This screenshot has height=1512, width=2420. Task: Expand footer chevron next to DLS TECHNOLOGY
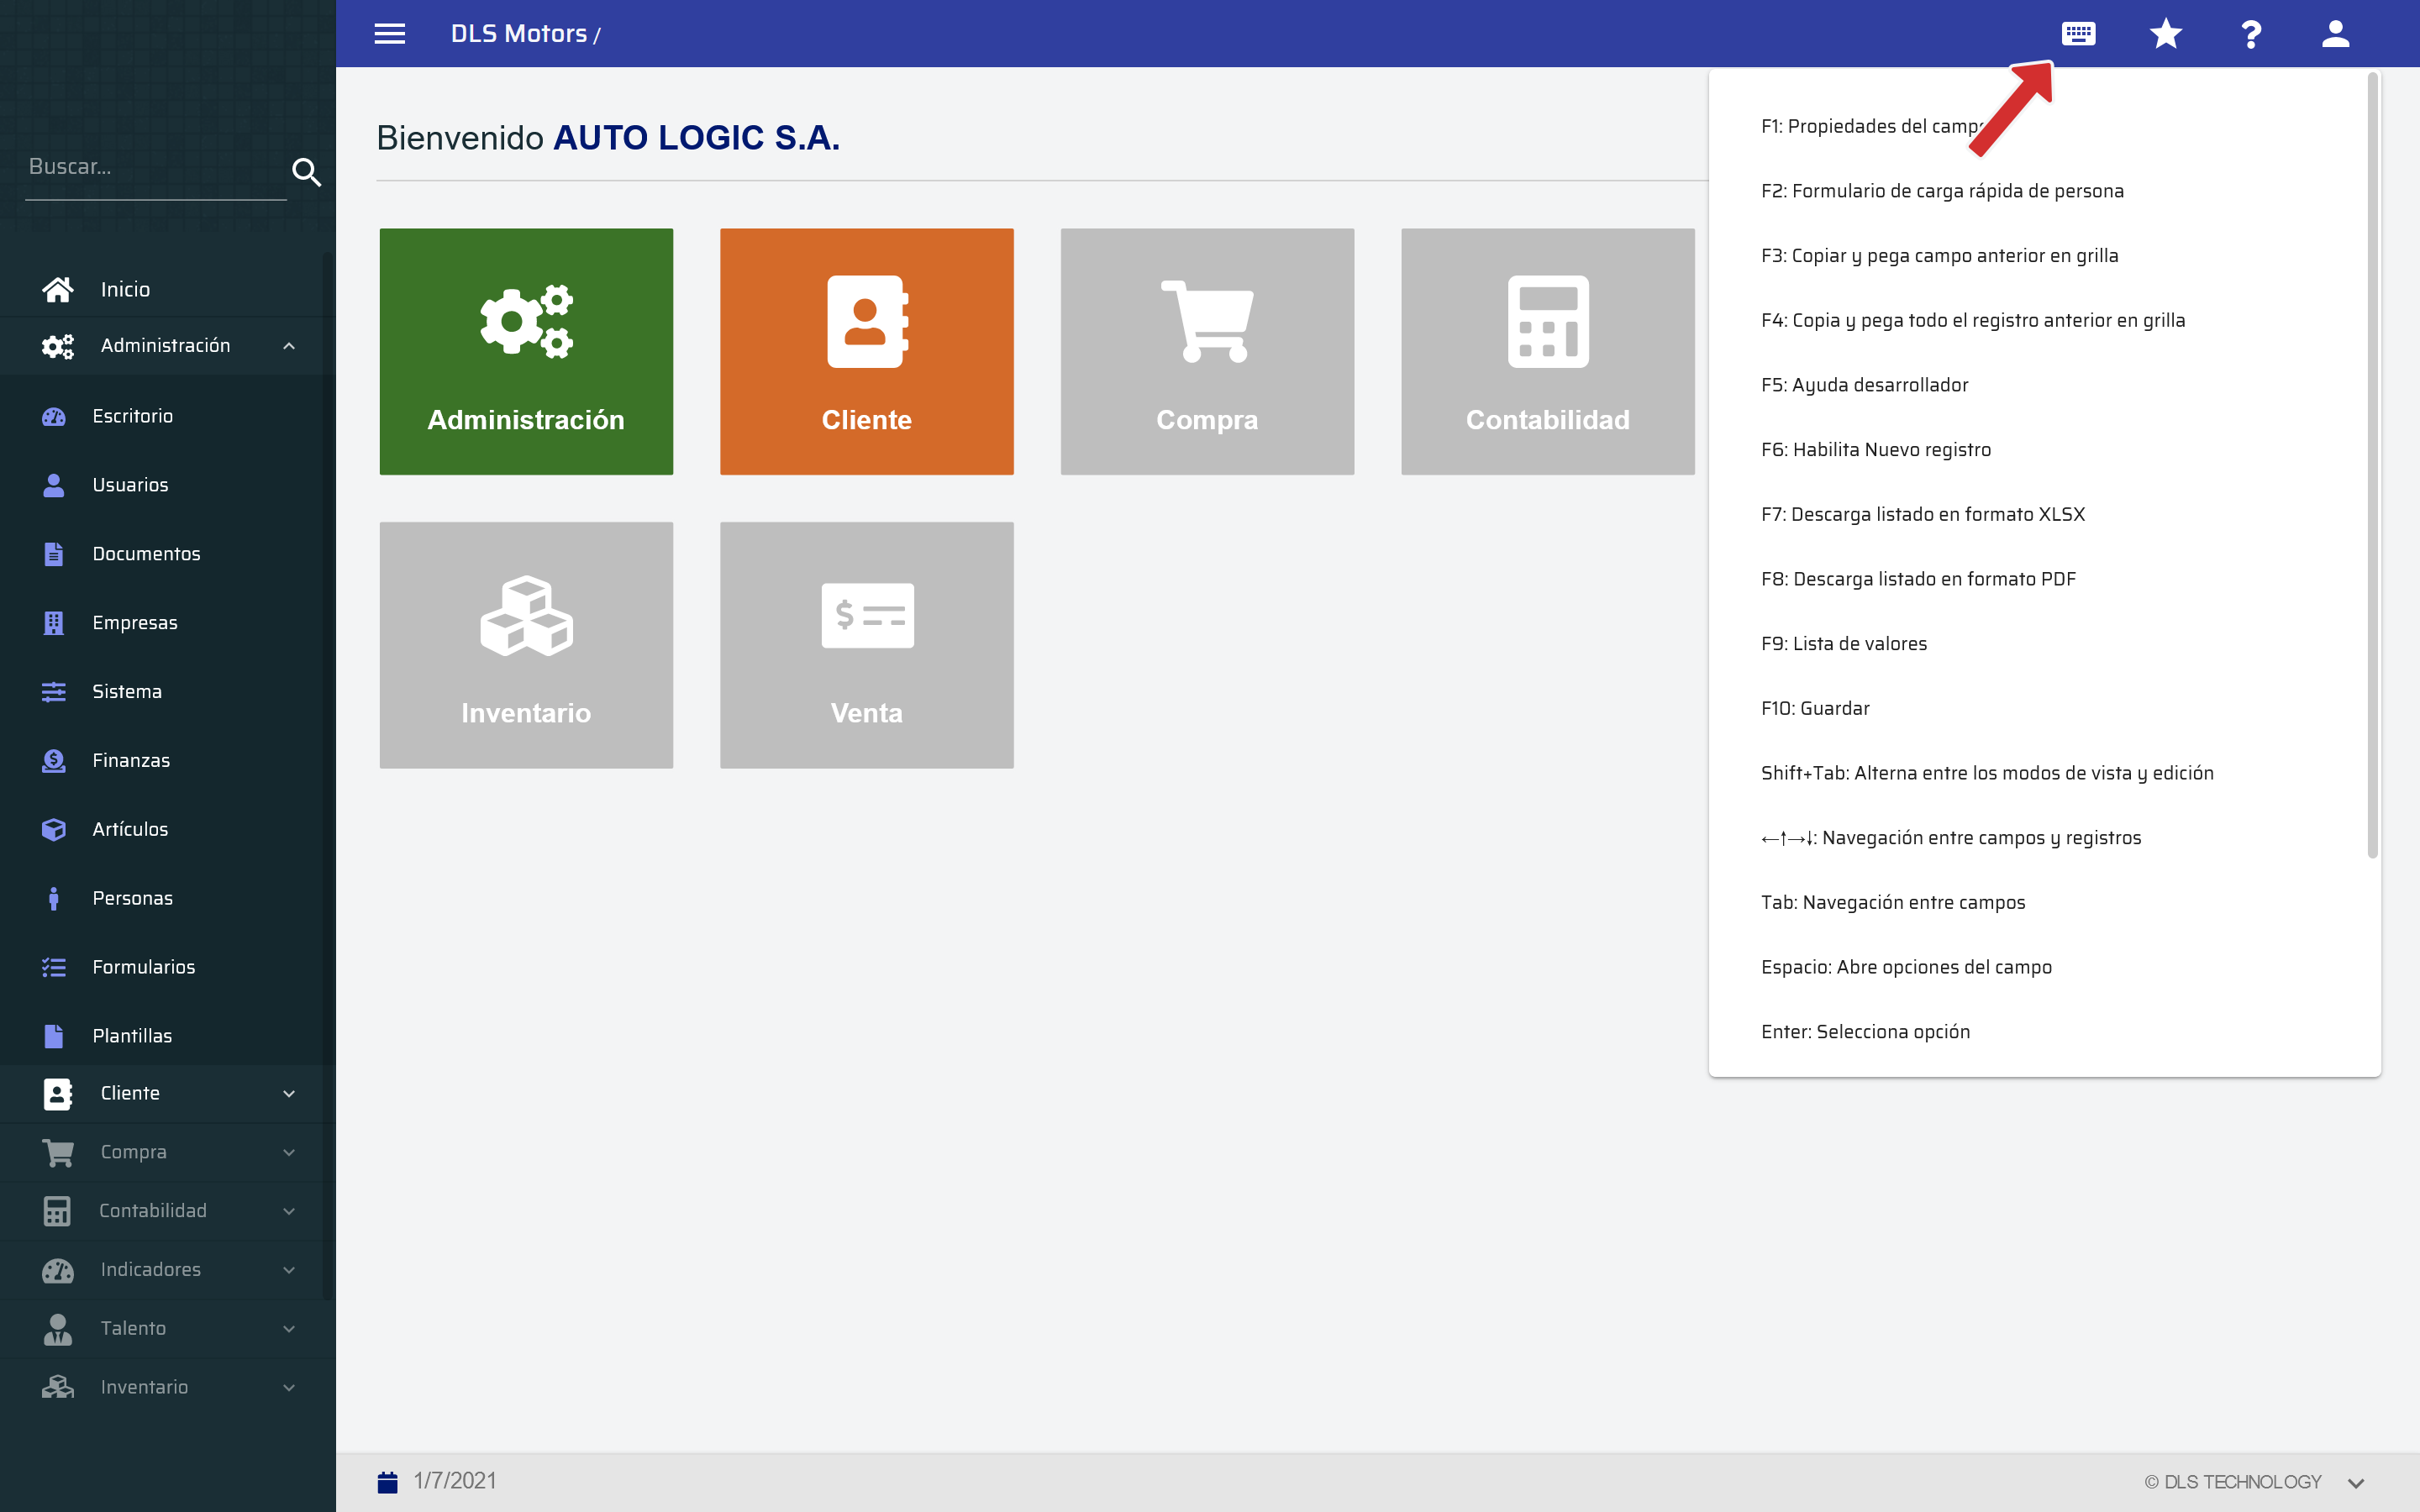(2355, 1483)
